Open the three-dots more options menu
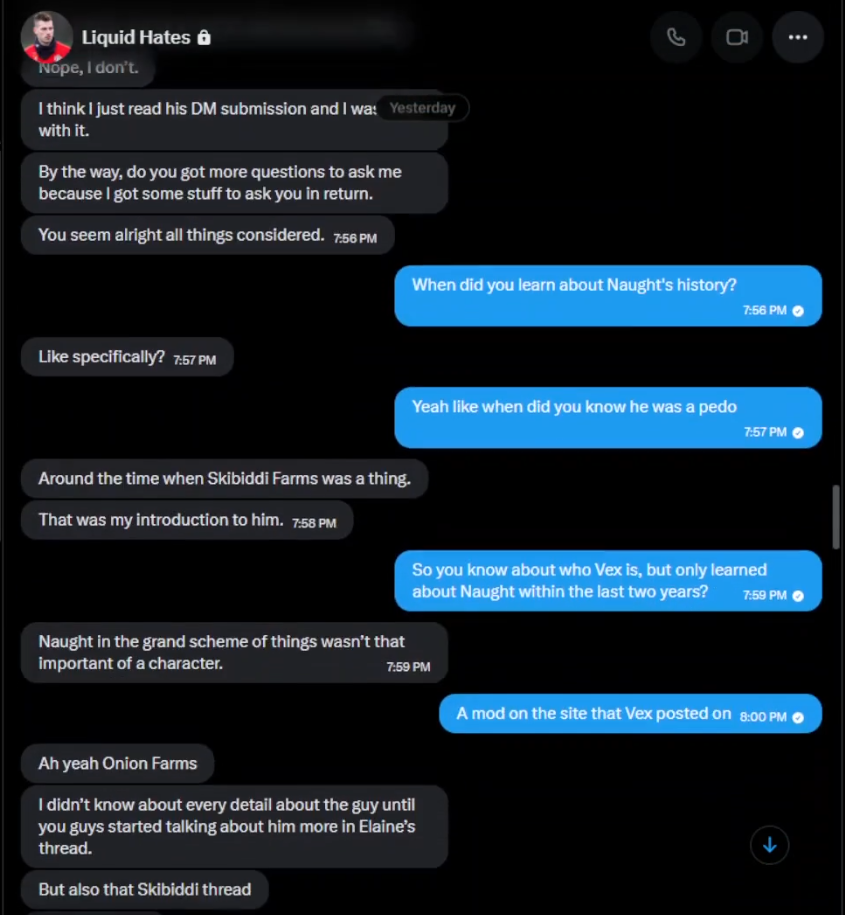This screenshot has height=915, width=845. coord(798,37)
